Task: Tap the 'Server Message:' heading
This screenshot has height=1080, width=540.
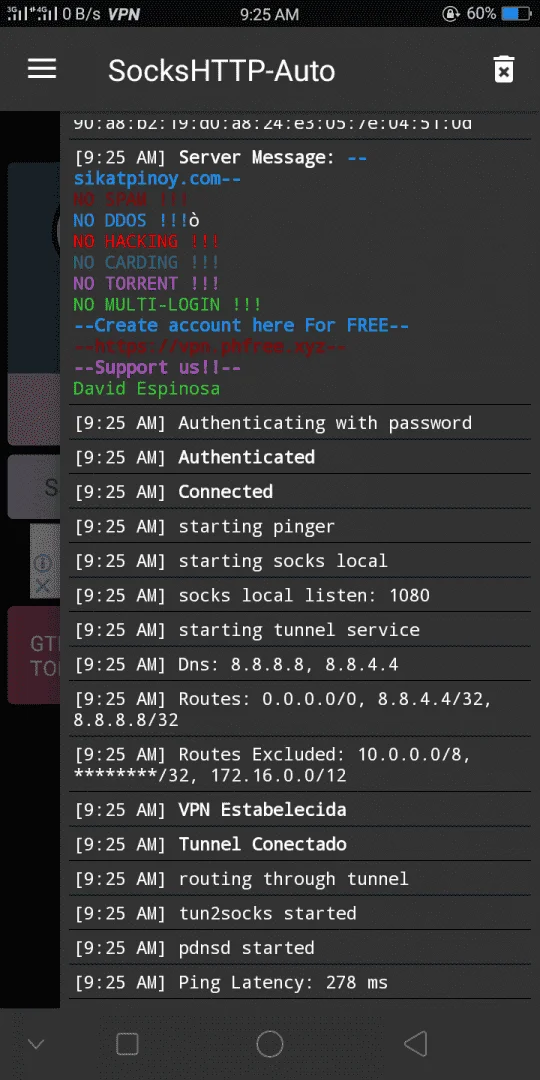Action: (x=257, y=158)
